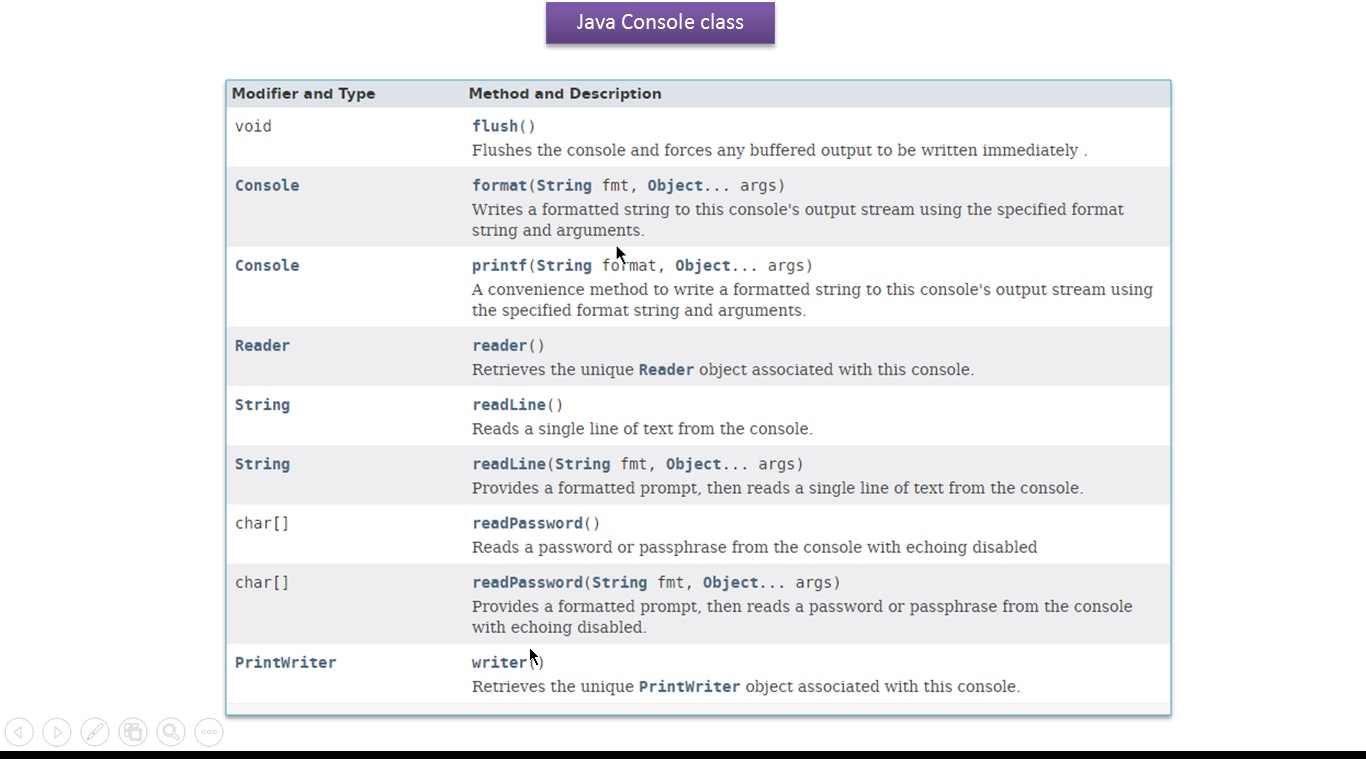
Task: Activate the zoom magnifier icon
Action: pos(171,732)
